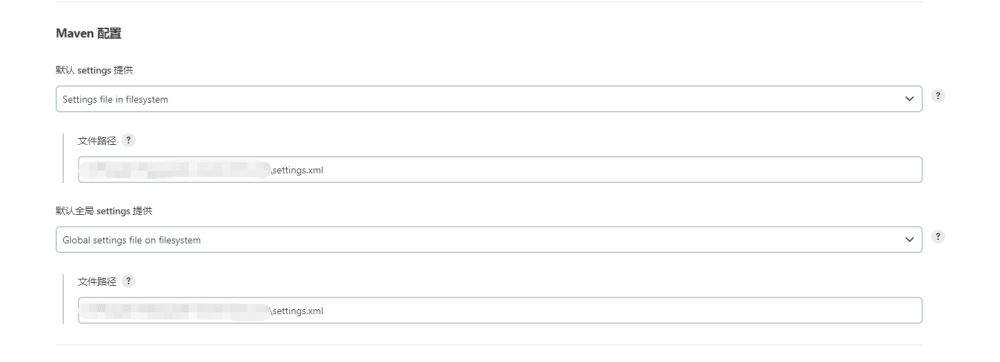Open help for global settings provider dropdown
The height and width of the screenshot is (362, 1000).
pyautogui.click(x=937, y=236)
